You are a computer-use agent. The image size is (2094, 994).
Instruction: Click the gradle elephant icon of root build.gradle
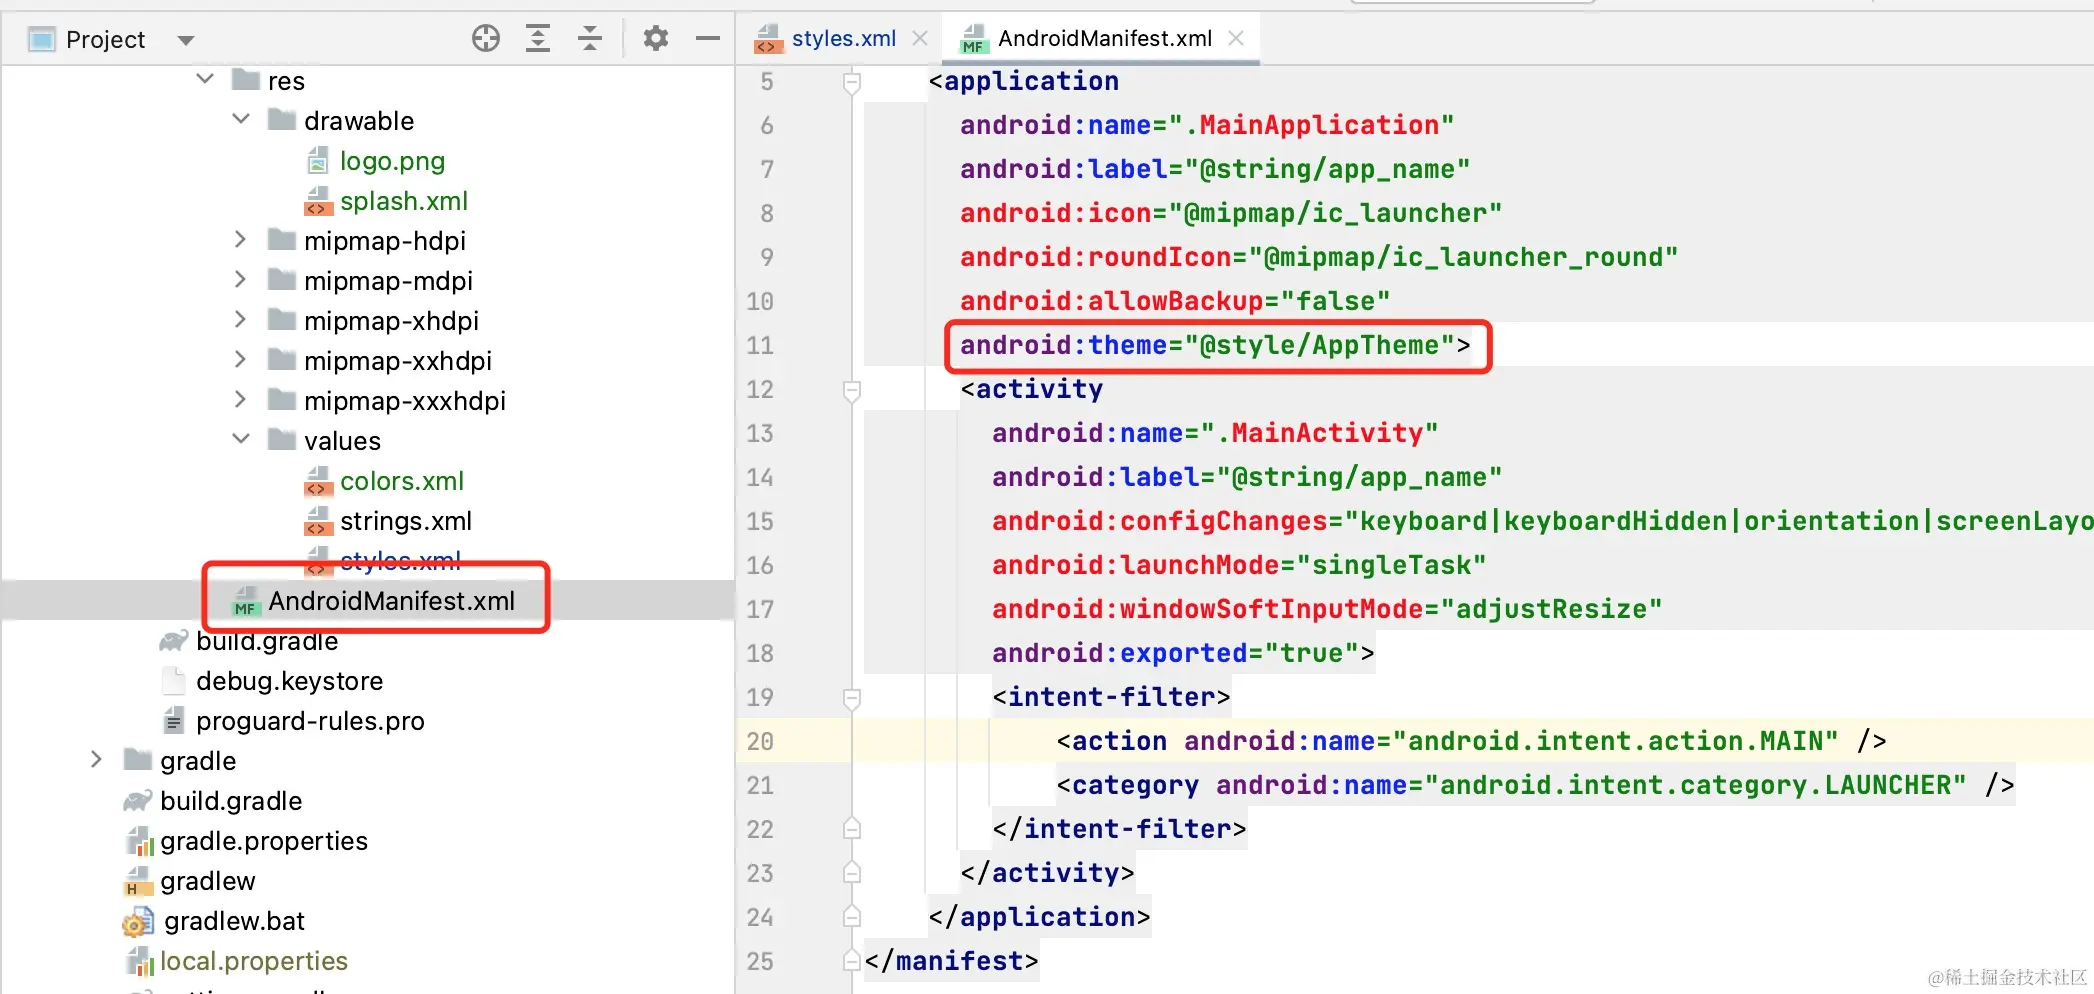tap(138, 801)
